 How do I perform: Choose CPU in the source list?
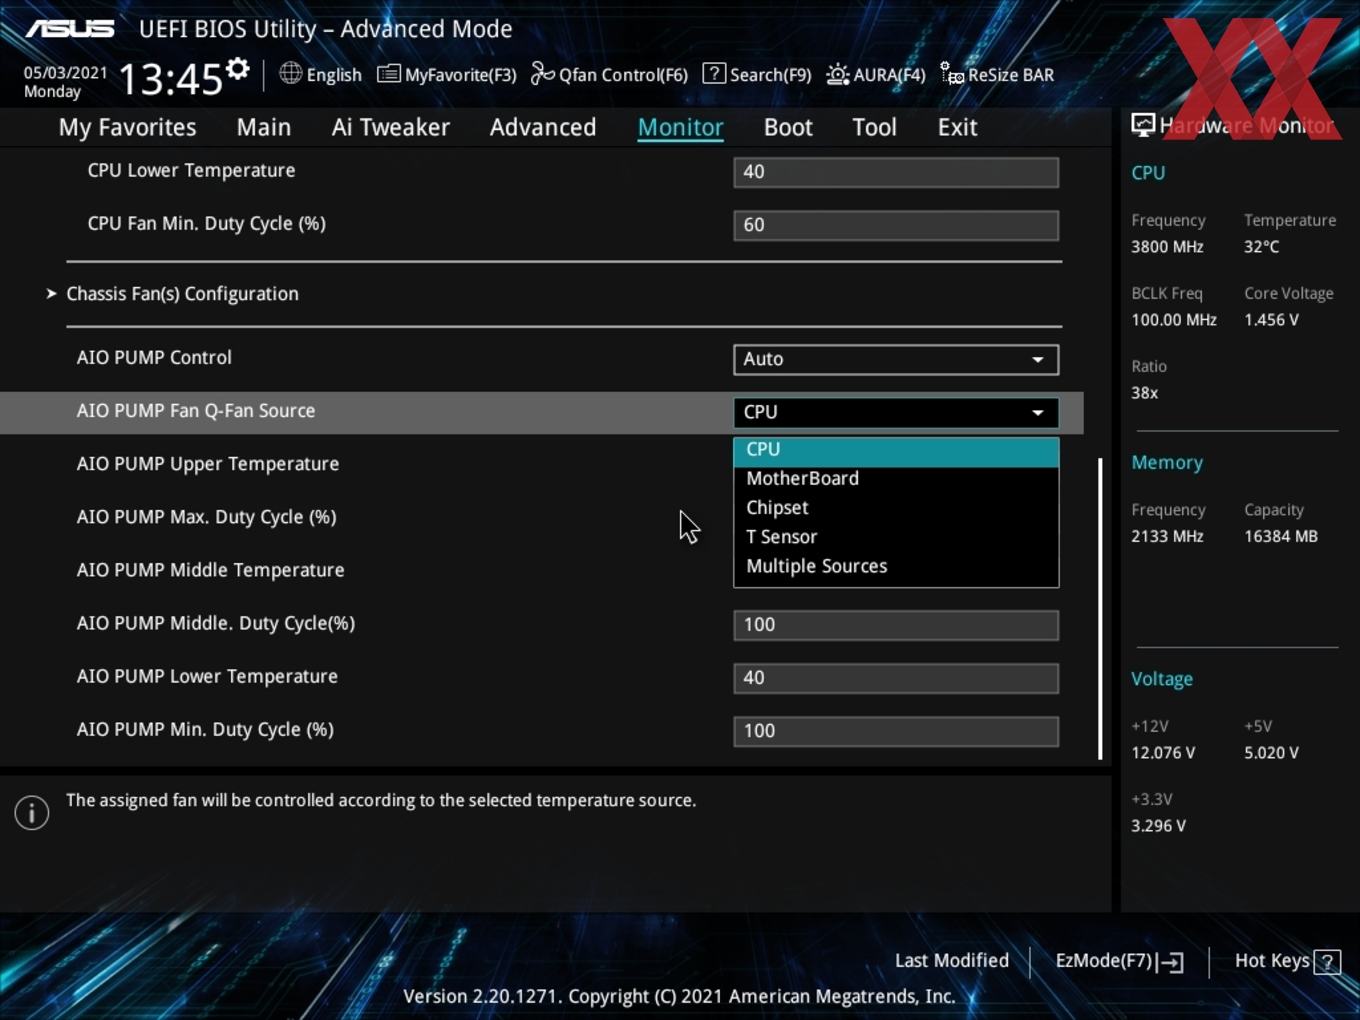(896, 450)
